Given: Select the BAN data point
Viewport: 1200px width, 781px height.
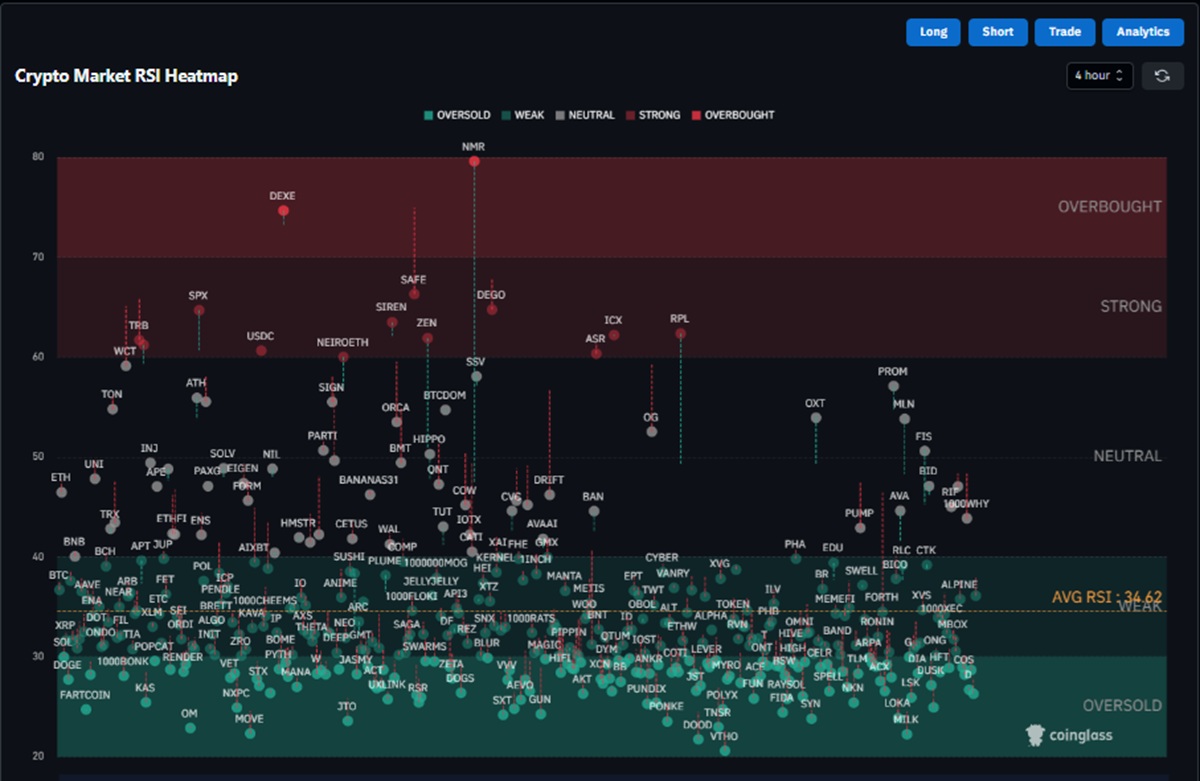Looking at the screenshot, I should click(594, 511).
